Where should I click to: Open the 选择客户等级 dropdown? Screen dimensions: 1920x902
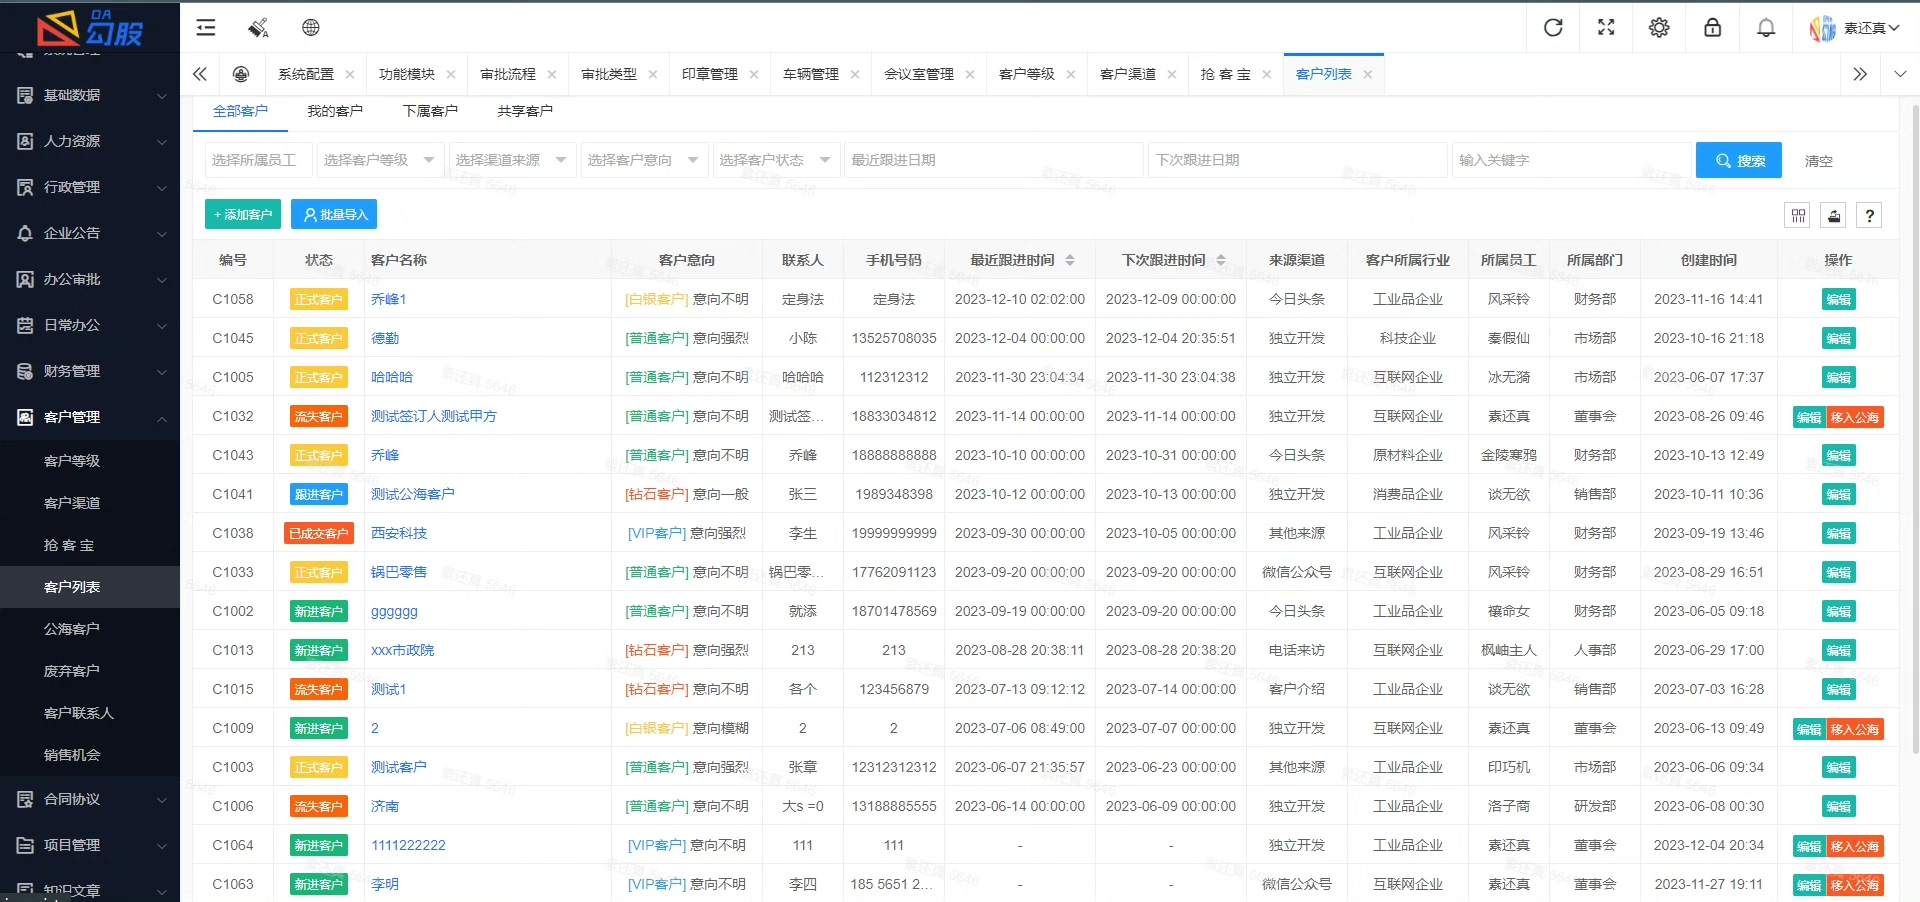coord(379,160)
